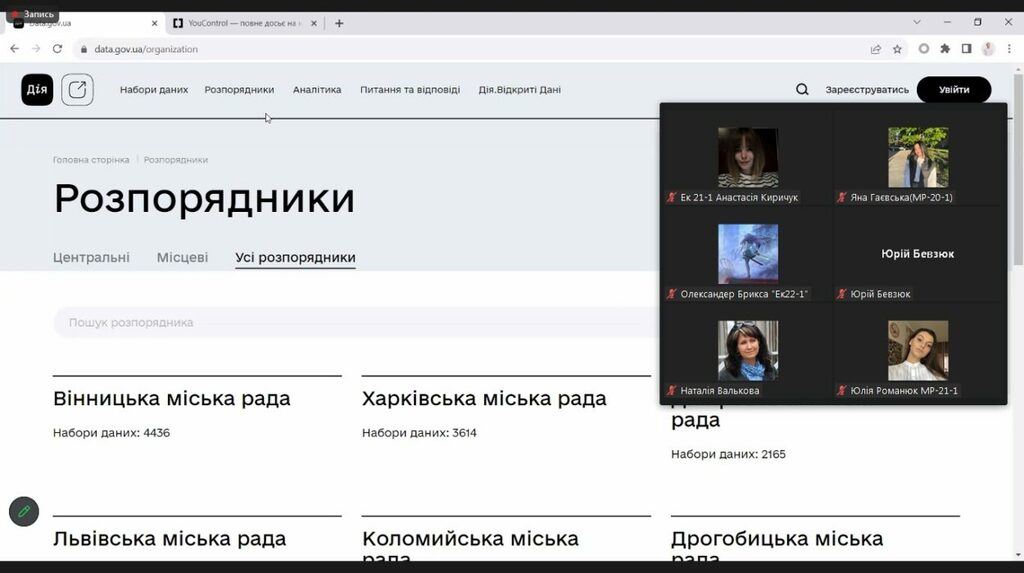Bookmark this page with the star icon

[897, 49]
